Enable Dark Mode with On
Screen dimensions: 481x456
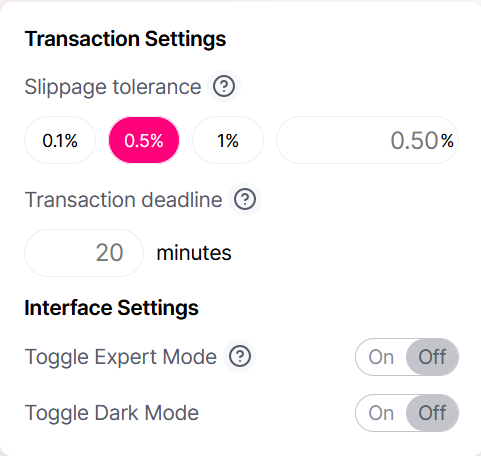pos(381,413)
